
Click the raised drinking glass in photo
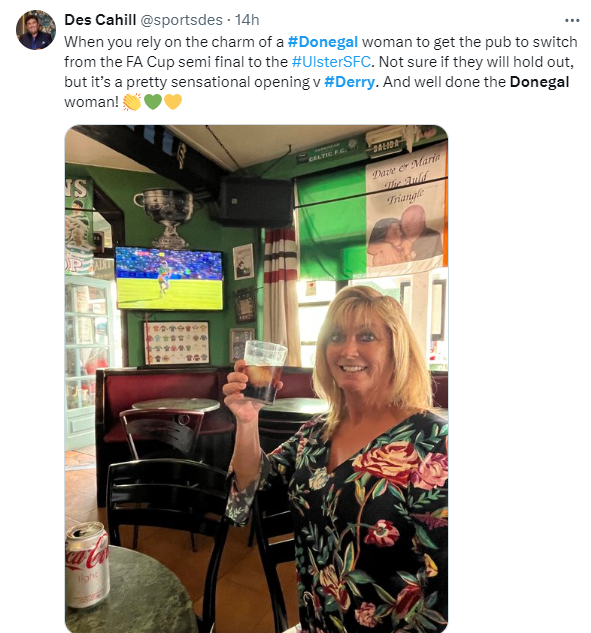click(x=264, y=371)
